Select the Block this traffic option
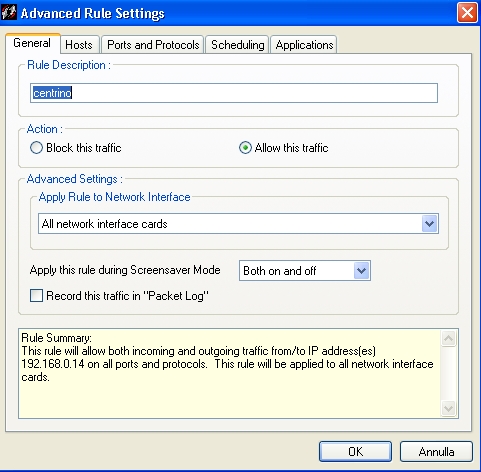 click(x=36, y=148)
